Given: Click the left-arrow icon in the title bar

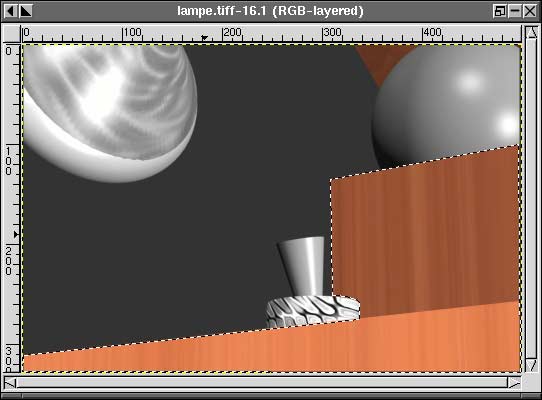Looking at the screenshot, I should (x=10, y=11).
